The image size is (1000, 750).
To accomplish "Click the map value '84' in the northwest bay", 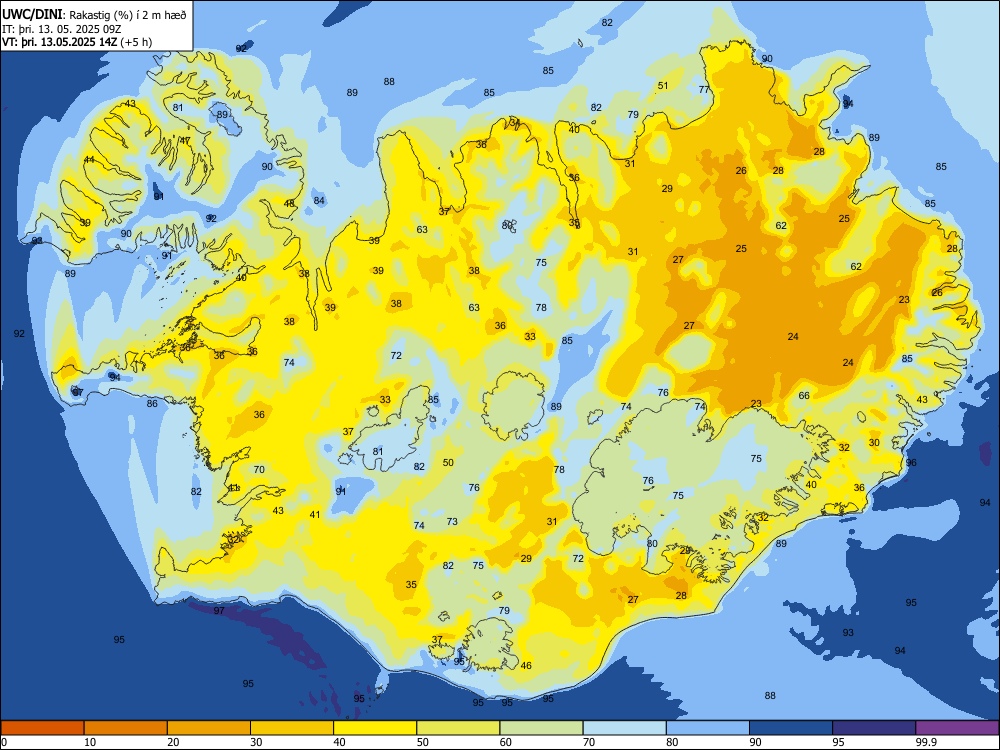I will [x=319, y=200].
